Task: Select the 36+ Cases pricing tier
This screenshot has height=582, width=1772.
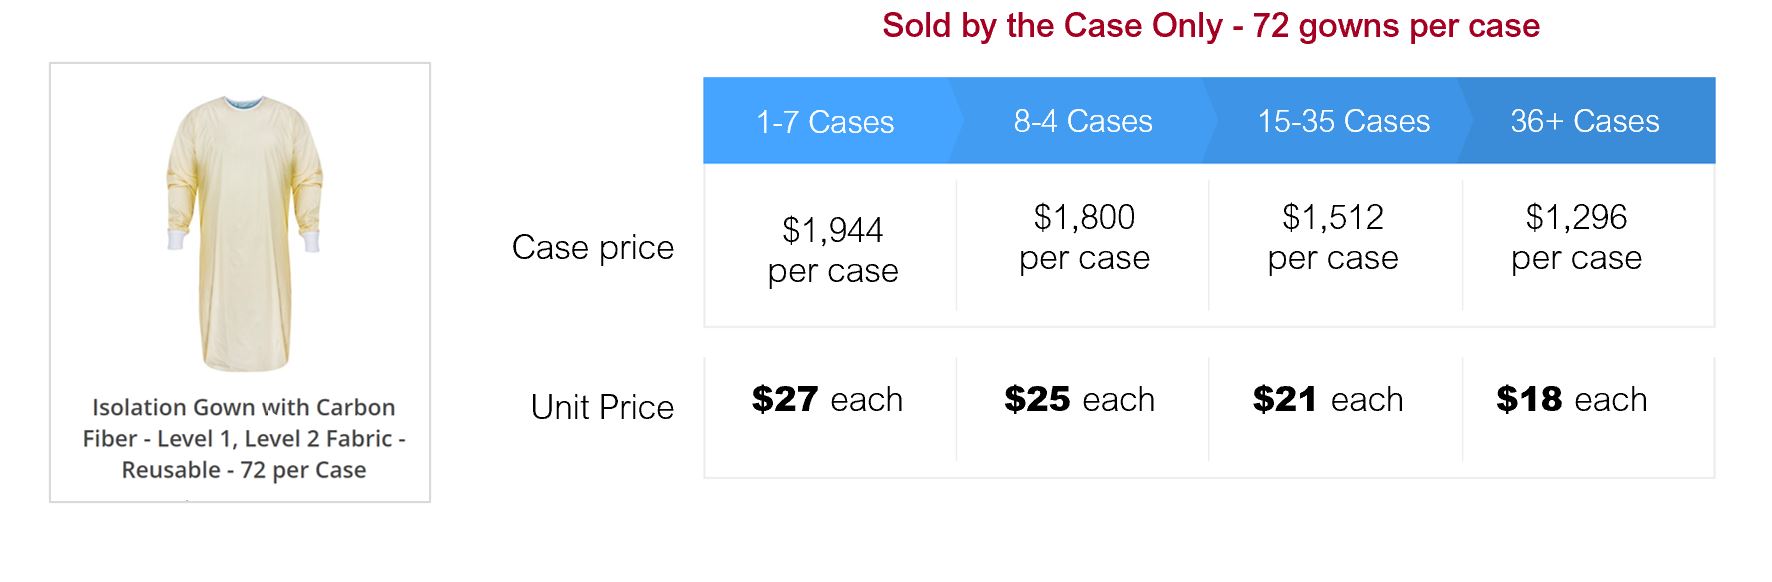Action: 1585,121
